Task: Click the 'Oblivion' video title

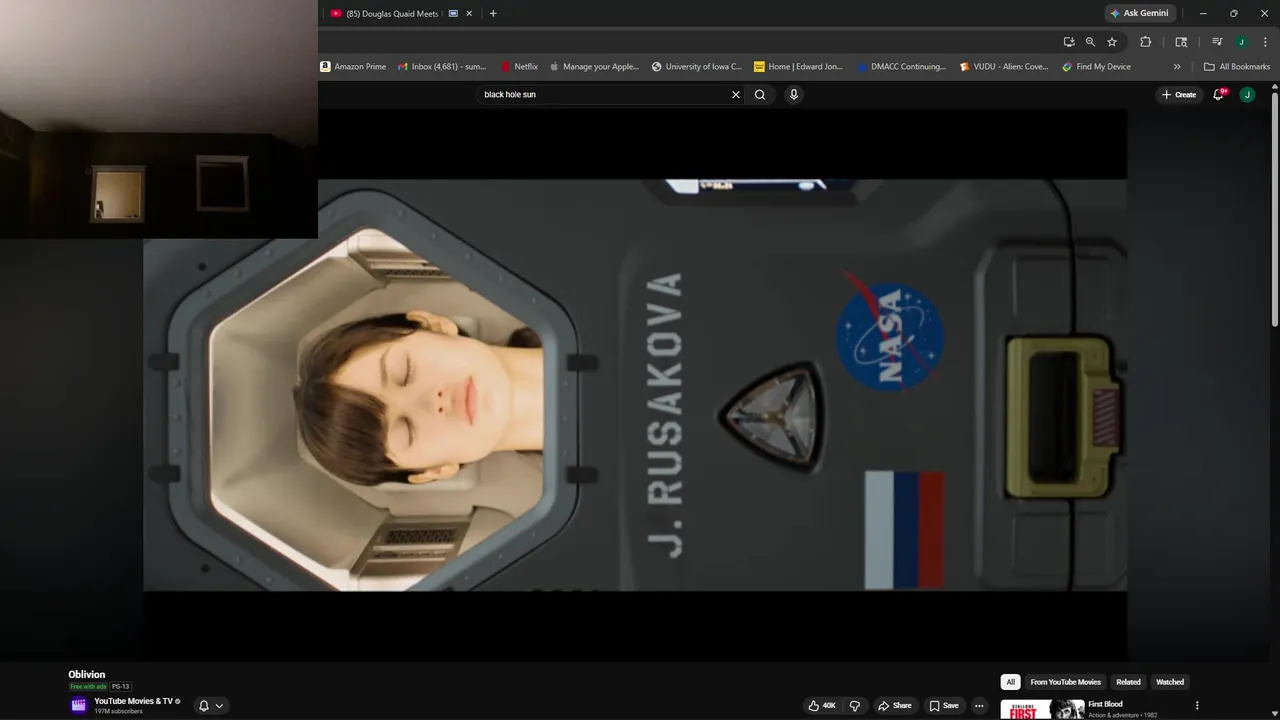Action: (x=86, y=675)
